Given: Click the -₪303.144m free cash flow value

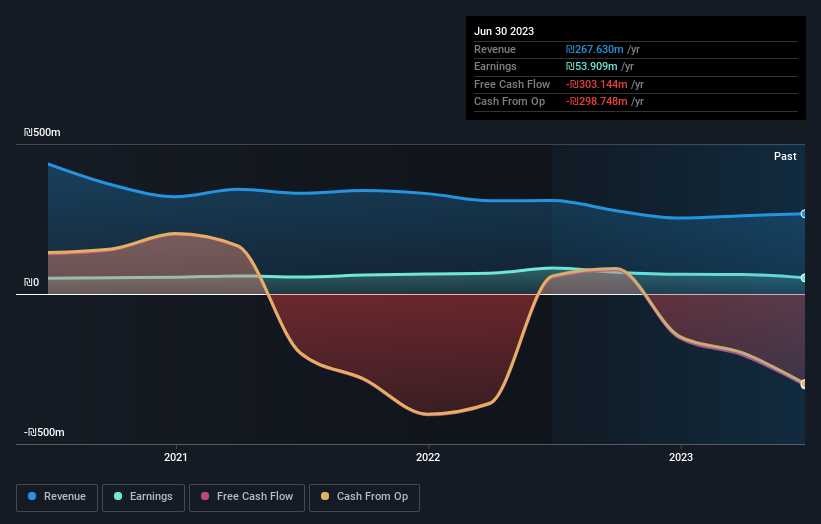Looking at the screenshot, I should coord(596,84).
